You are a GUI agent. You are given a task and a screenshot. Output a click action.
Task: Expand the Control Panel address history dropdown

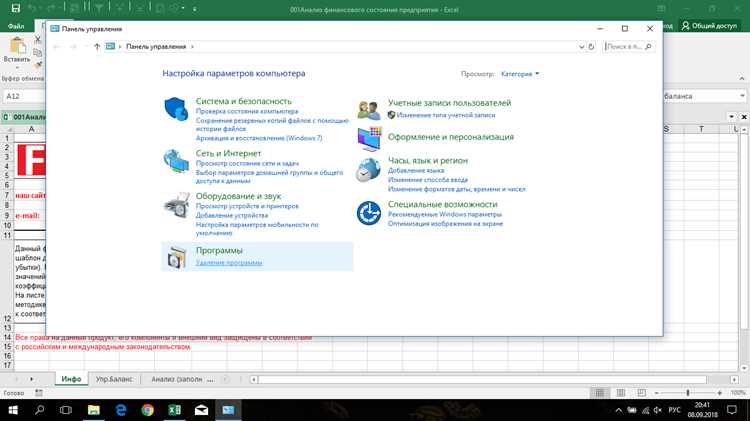(x=581, y=46)
